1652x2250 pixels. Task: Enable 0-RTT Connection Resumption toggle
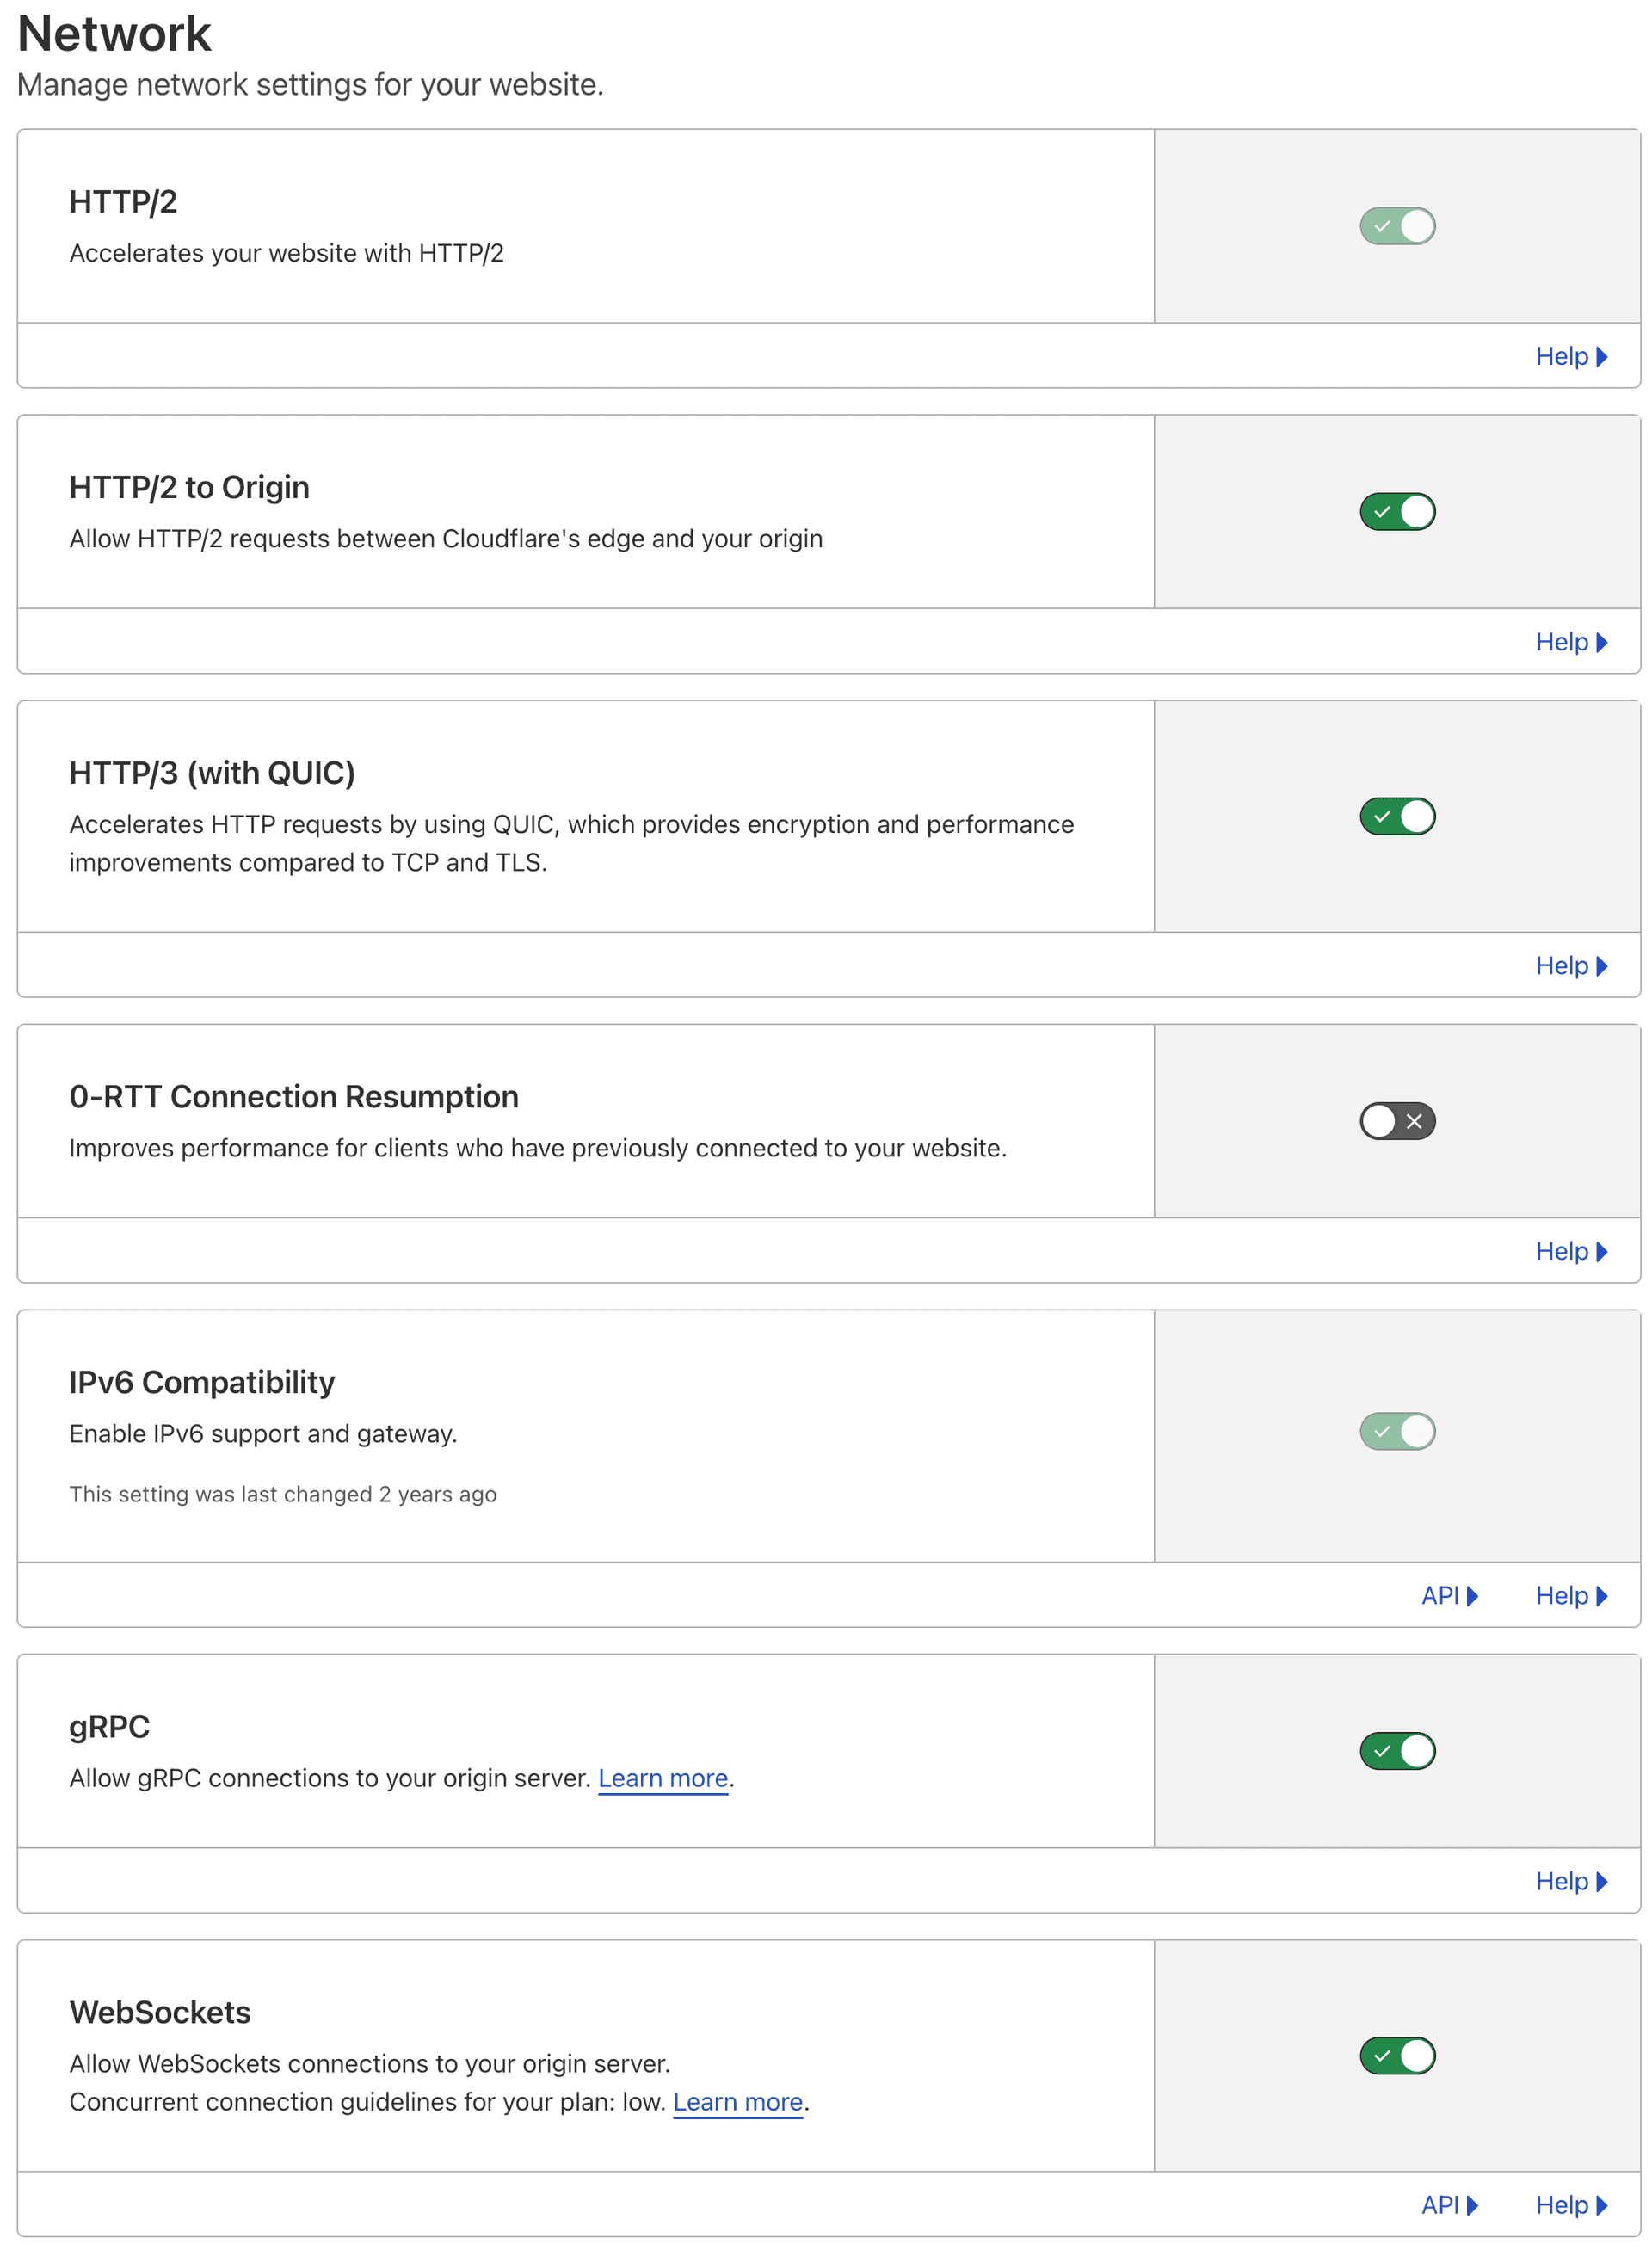click(x=1397, y=1121)
